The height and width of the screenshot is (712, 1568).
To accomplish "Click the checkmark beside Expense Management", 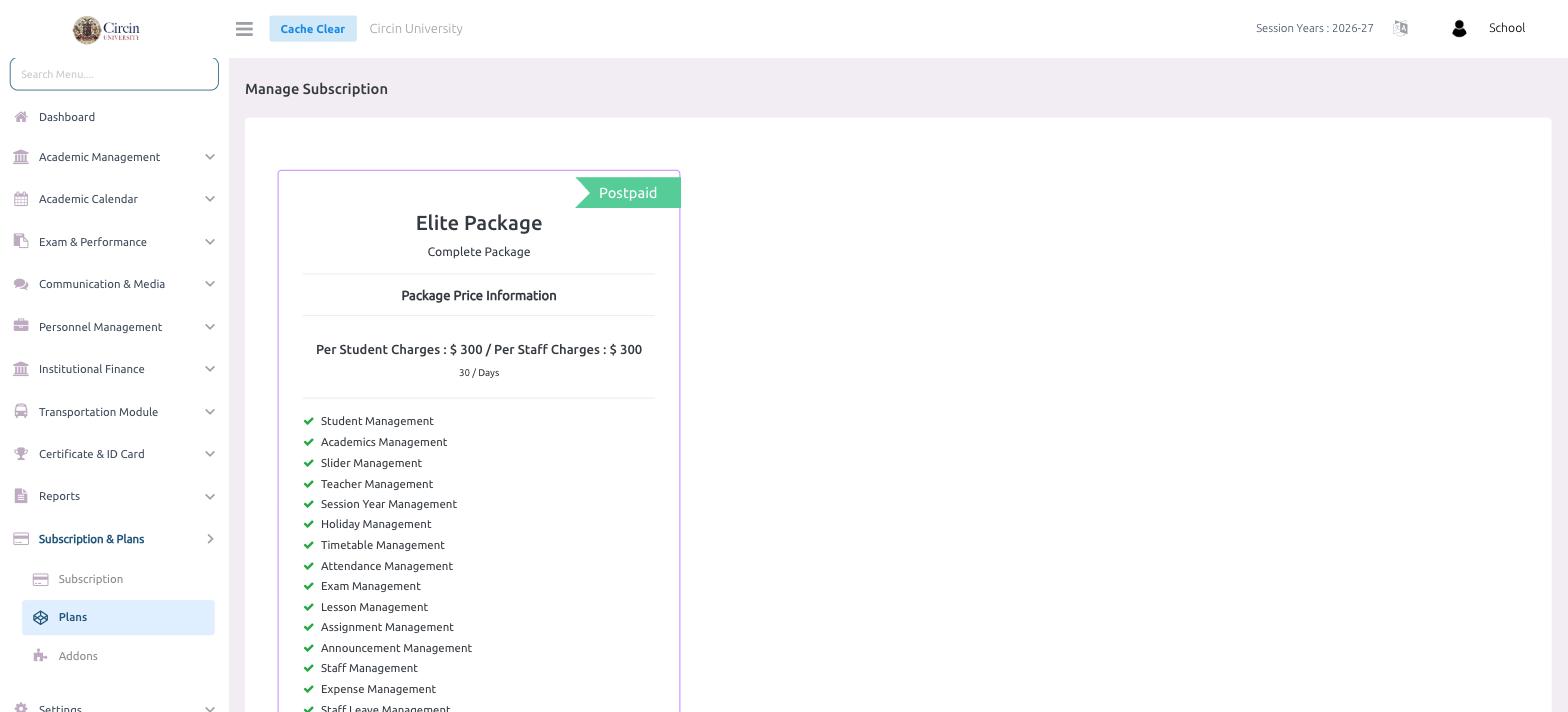I will (x=309, y=689).
